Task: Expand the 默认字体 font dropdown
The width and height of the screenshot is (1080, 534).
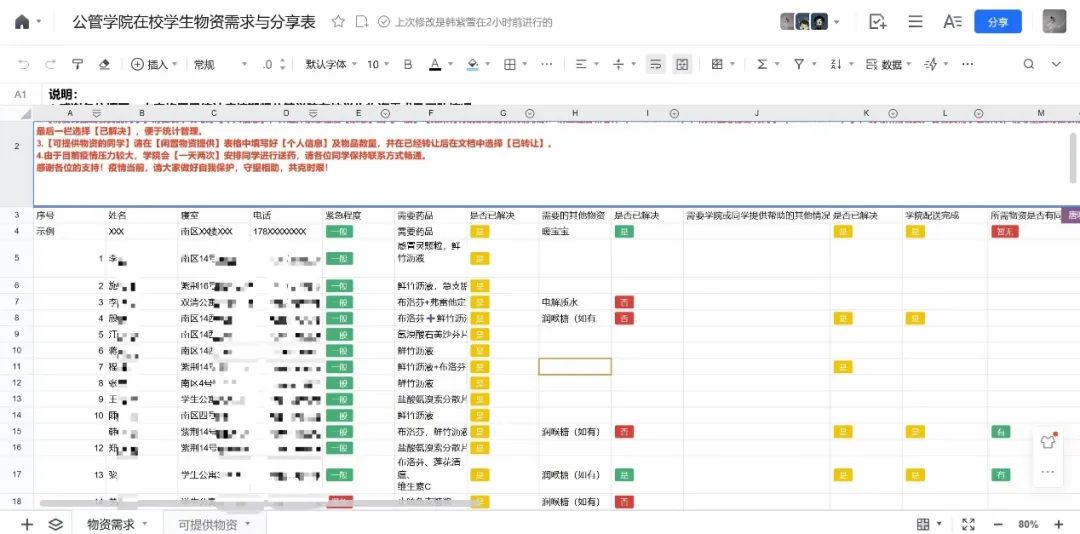Action: click(330, 64)
